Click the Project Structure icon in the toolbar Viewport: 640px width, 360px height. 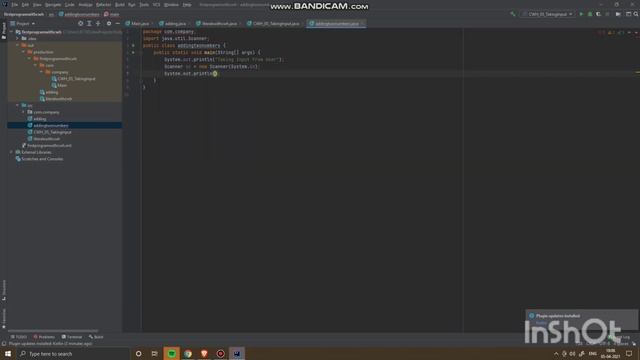628,14
